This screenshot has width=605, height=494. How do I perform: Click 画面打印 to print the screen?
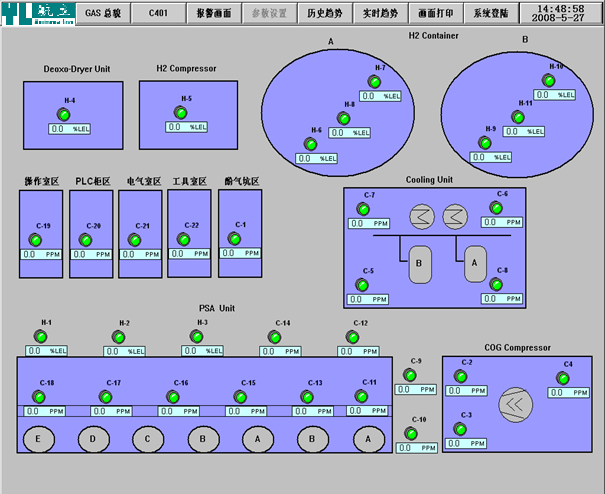[435, 13]
